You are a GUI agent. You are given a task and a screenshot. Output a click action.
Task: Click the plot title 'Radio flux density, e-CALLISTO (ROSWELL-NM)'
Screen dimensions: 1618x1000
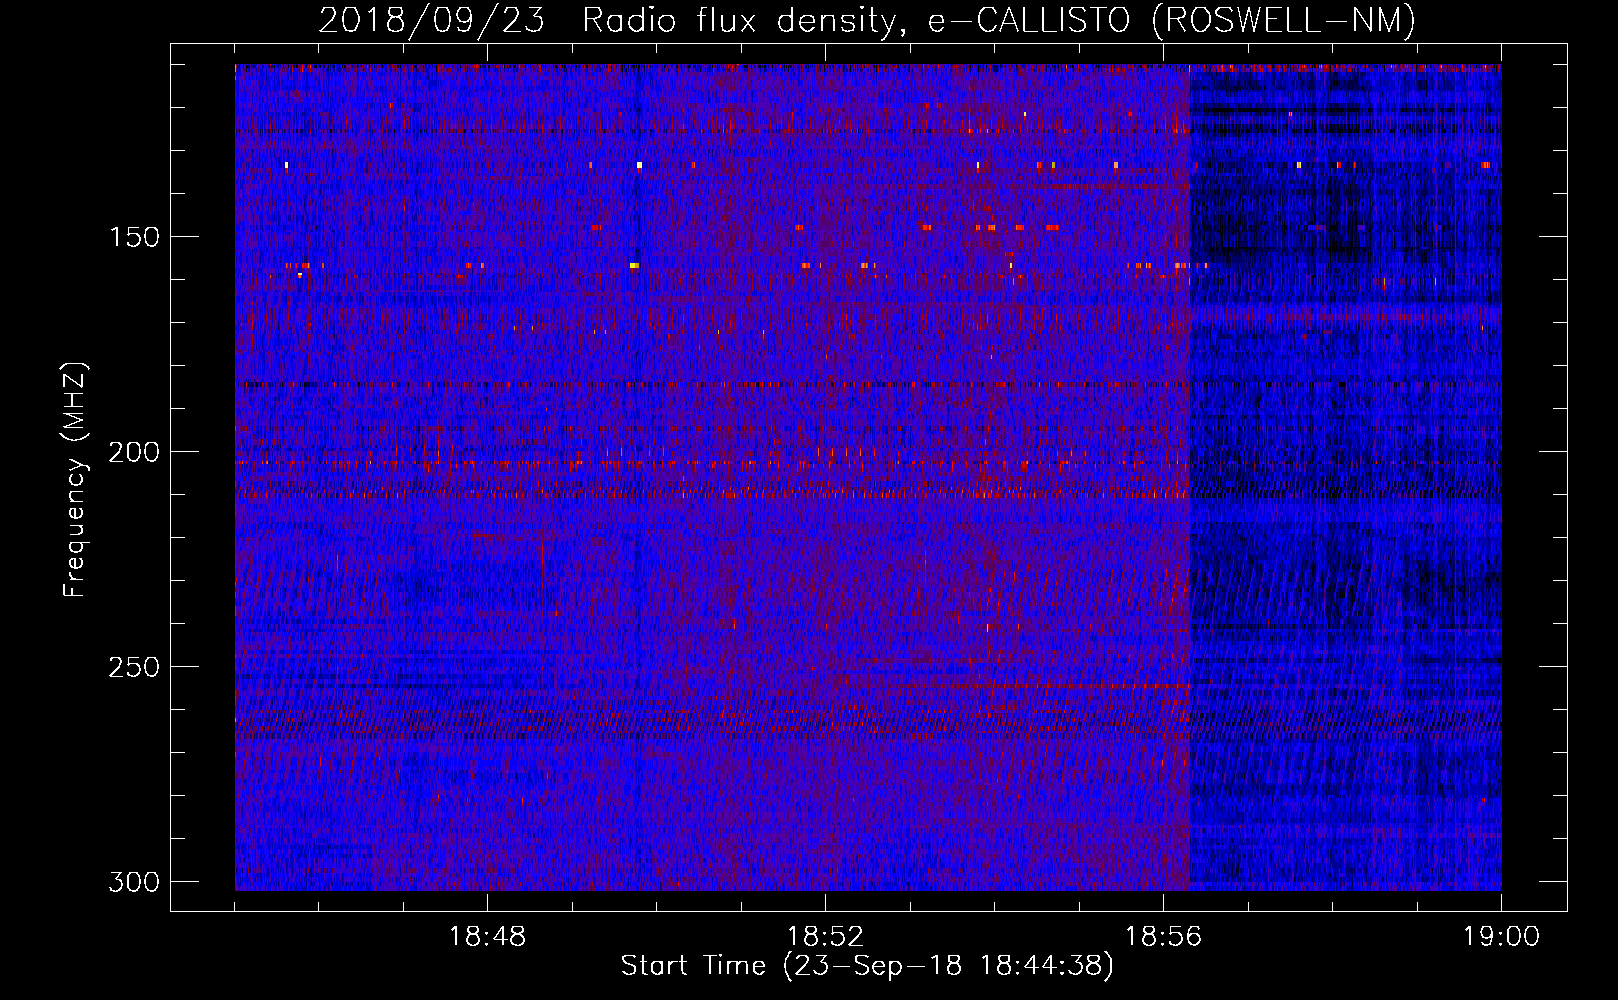(999, 20)
